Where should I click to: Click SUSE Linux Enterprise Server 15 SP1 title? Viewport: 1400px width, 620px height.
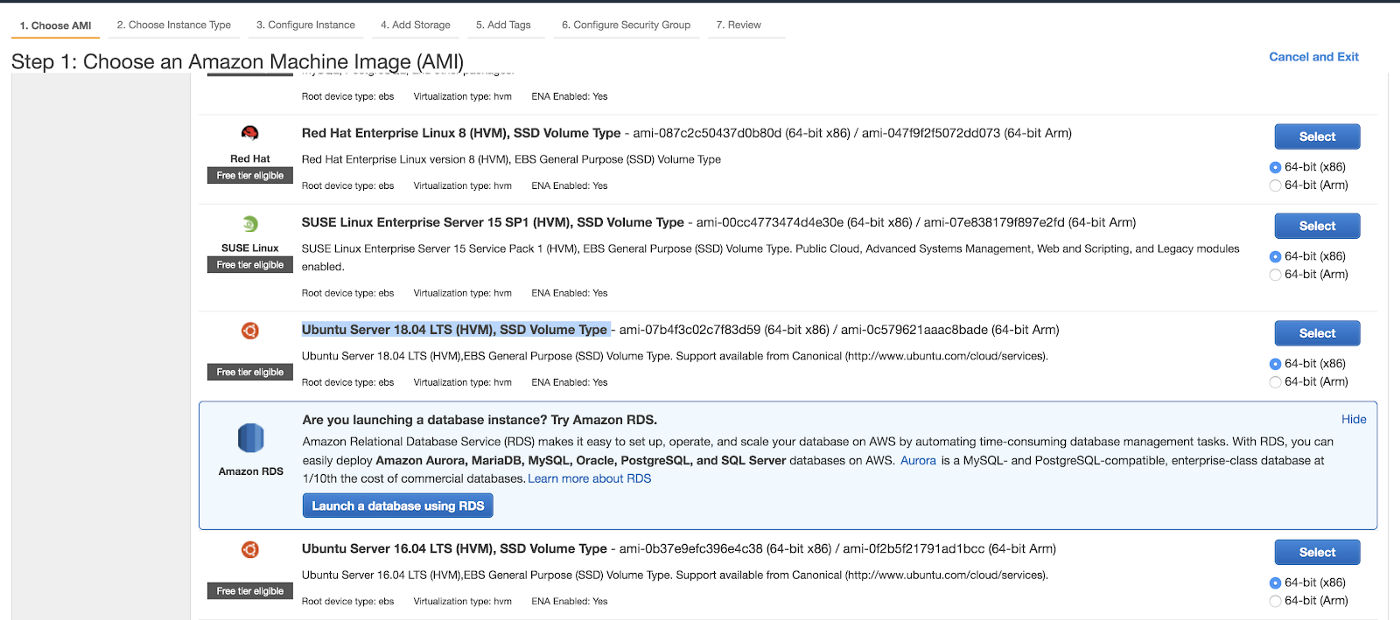pos(493,223)
